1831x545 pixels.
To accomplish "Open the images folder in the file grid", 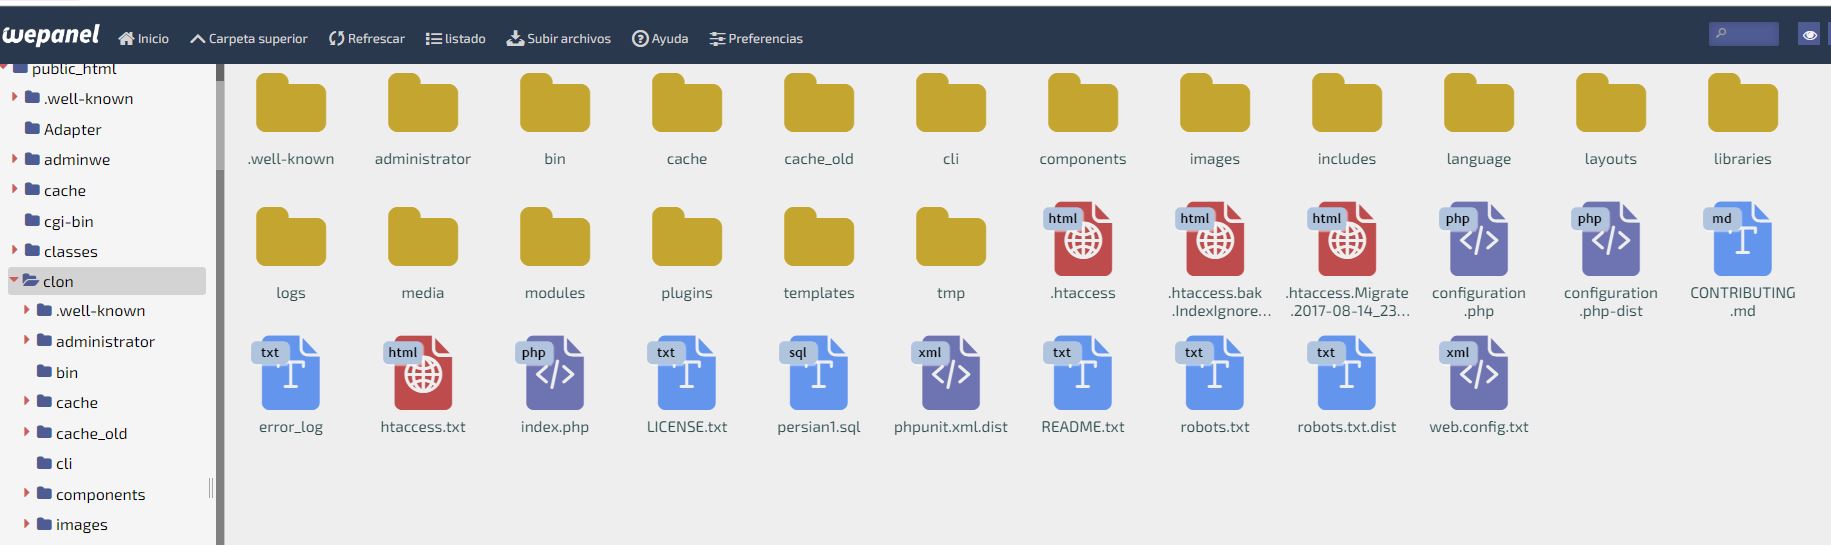I will (x=1215, y=102).
